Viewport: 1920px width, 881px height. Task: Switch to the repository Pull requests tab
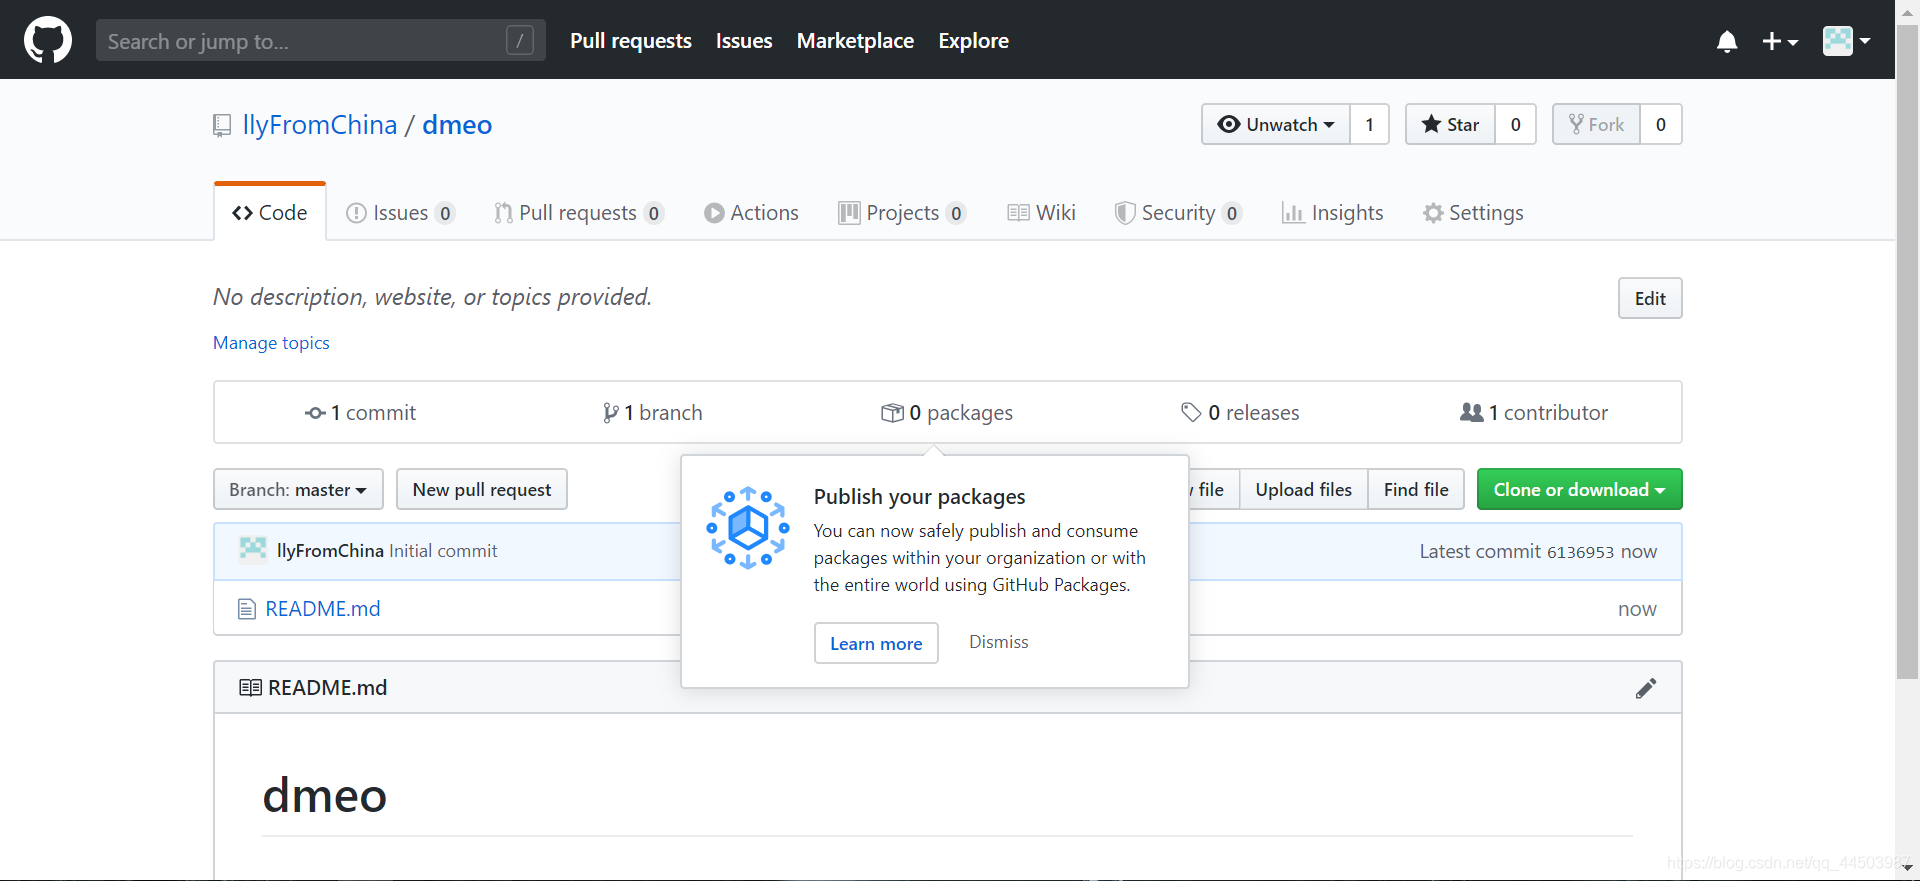click(x=579, y=213)
